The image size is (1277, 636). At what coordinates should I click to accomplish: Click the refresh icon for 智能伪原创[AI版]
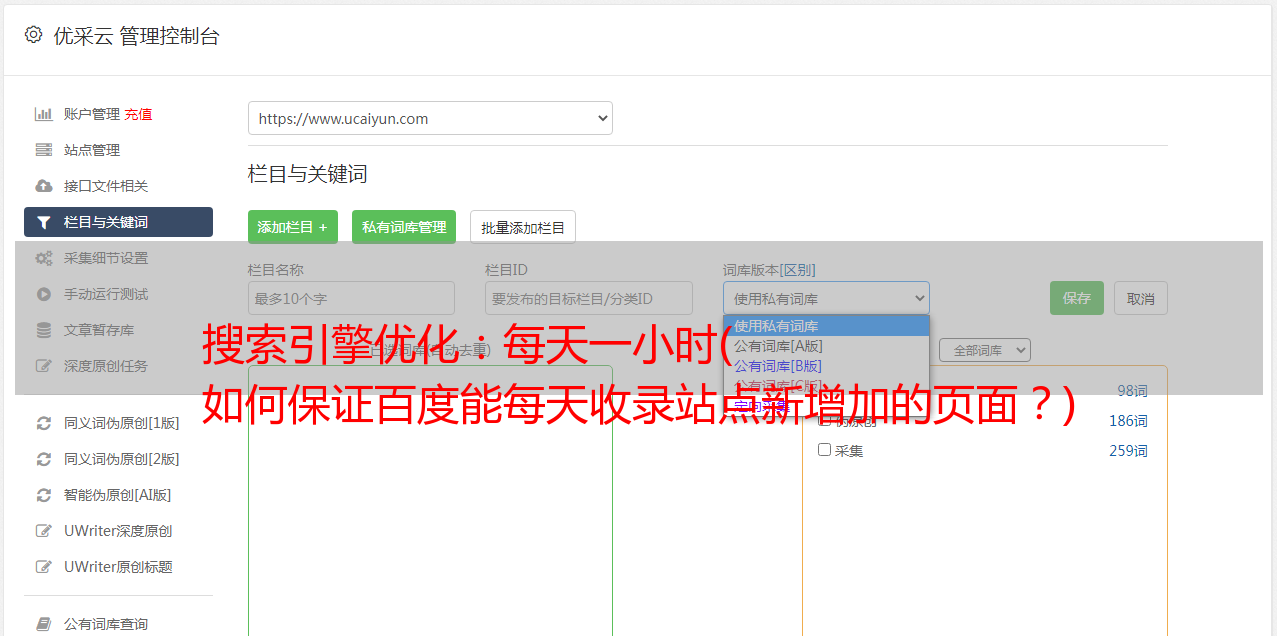44,495
